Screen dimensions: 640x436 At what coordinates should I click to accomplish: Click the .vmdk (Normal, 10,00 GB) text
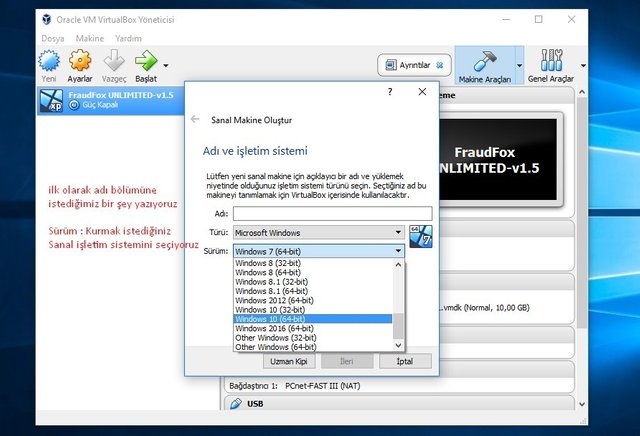pyautogui.click(x=484, y=307)
